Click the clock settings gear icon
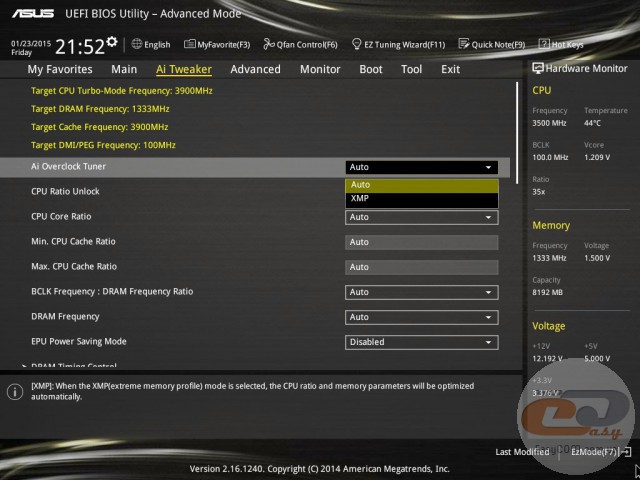Viewport: 640px width, 480px height. (x=111, y=42)
